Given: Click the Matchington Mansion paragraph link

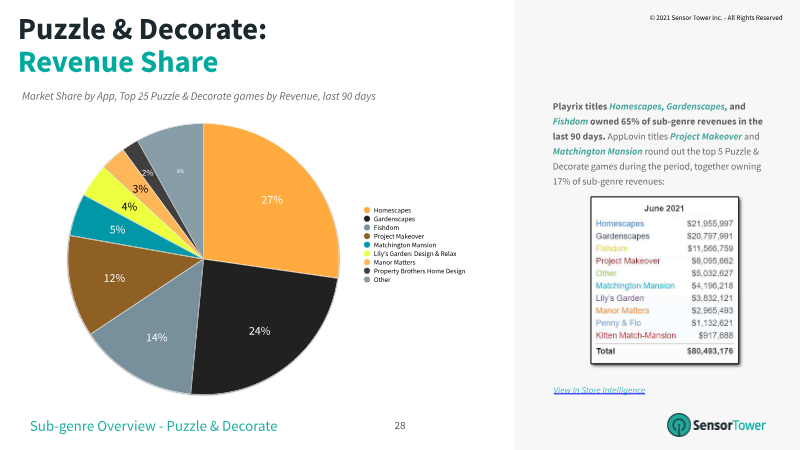Looking at the screenshot, I should [597, 152].
